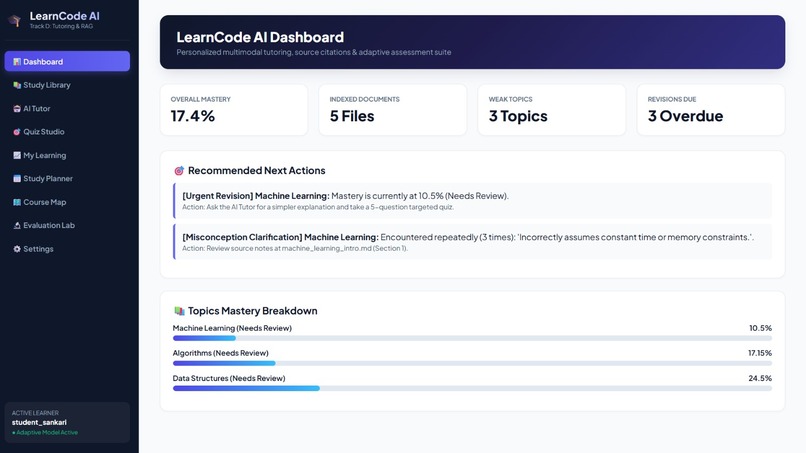Screen dimensions: 806x453
Task: Click the action text about 5-question targeted quiz
Action: 318,207
